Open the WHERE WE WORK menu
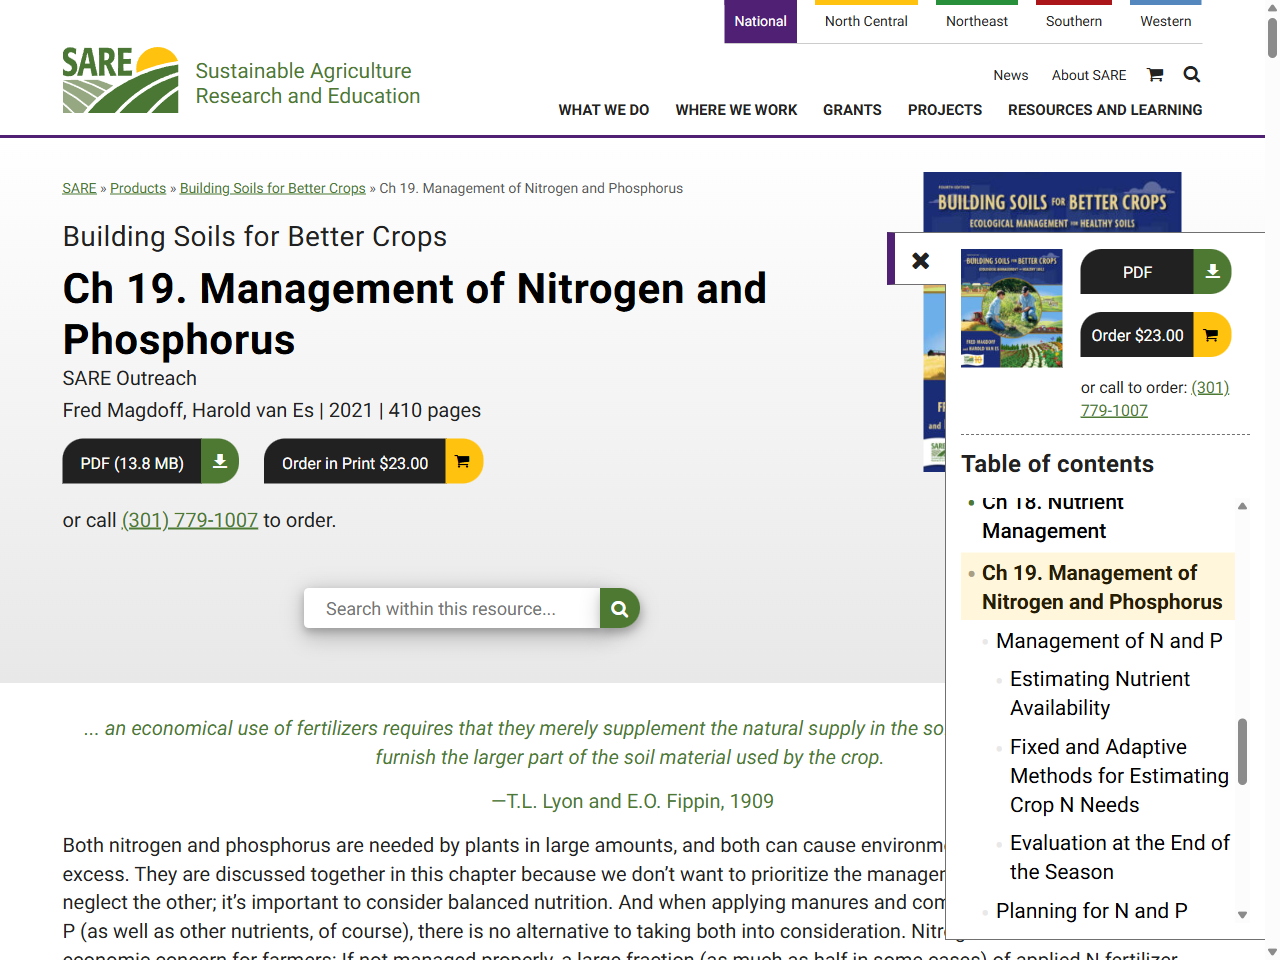 736,110
